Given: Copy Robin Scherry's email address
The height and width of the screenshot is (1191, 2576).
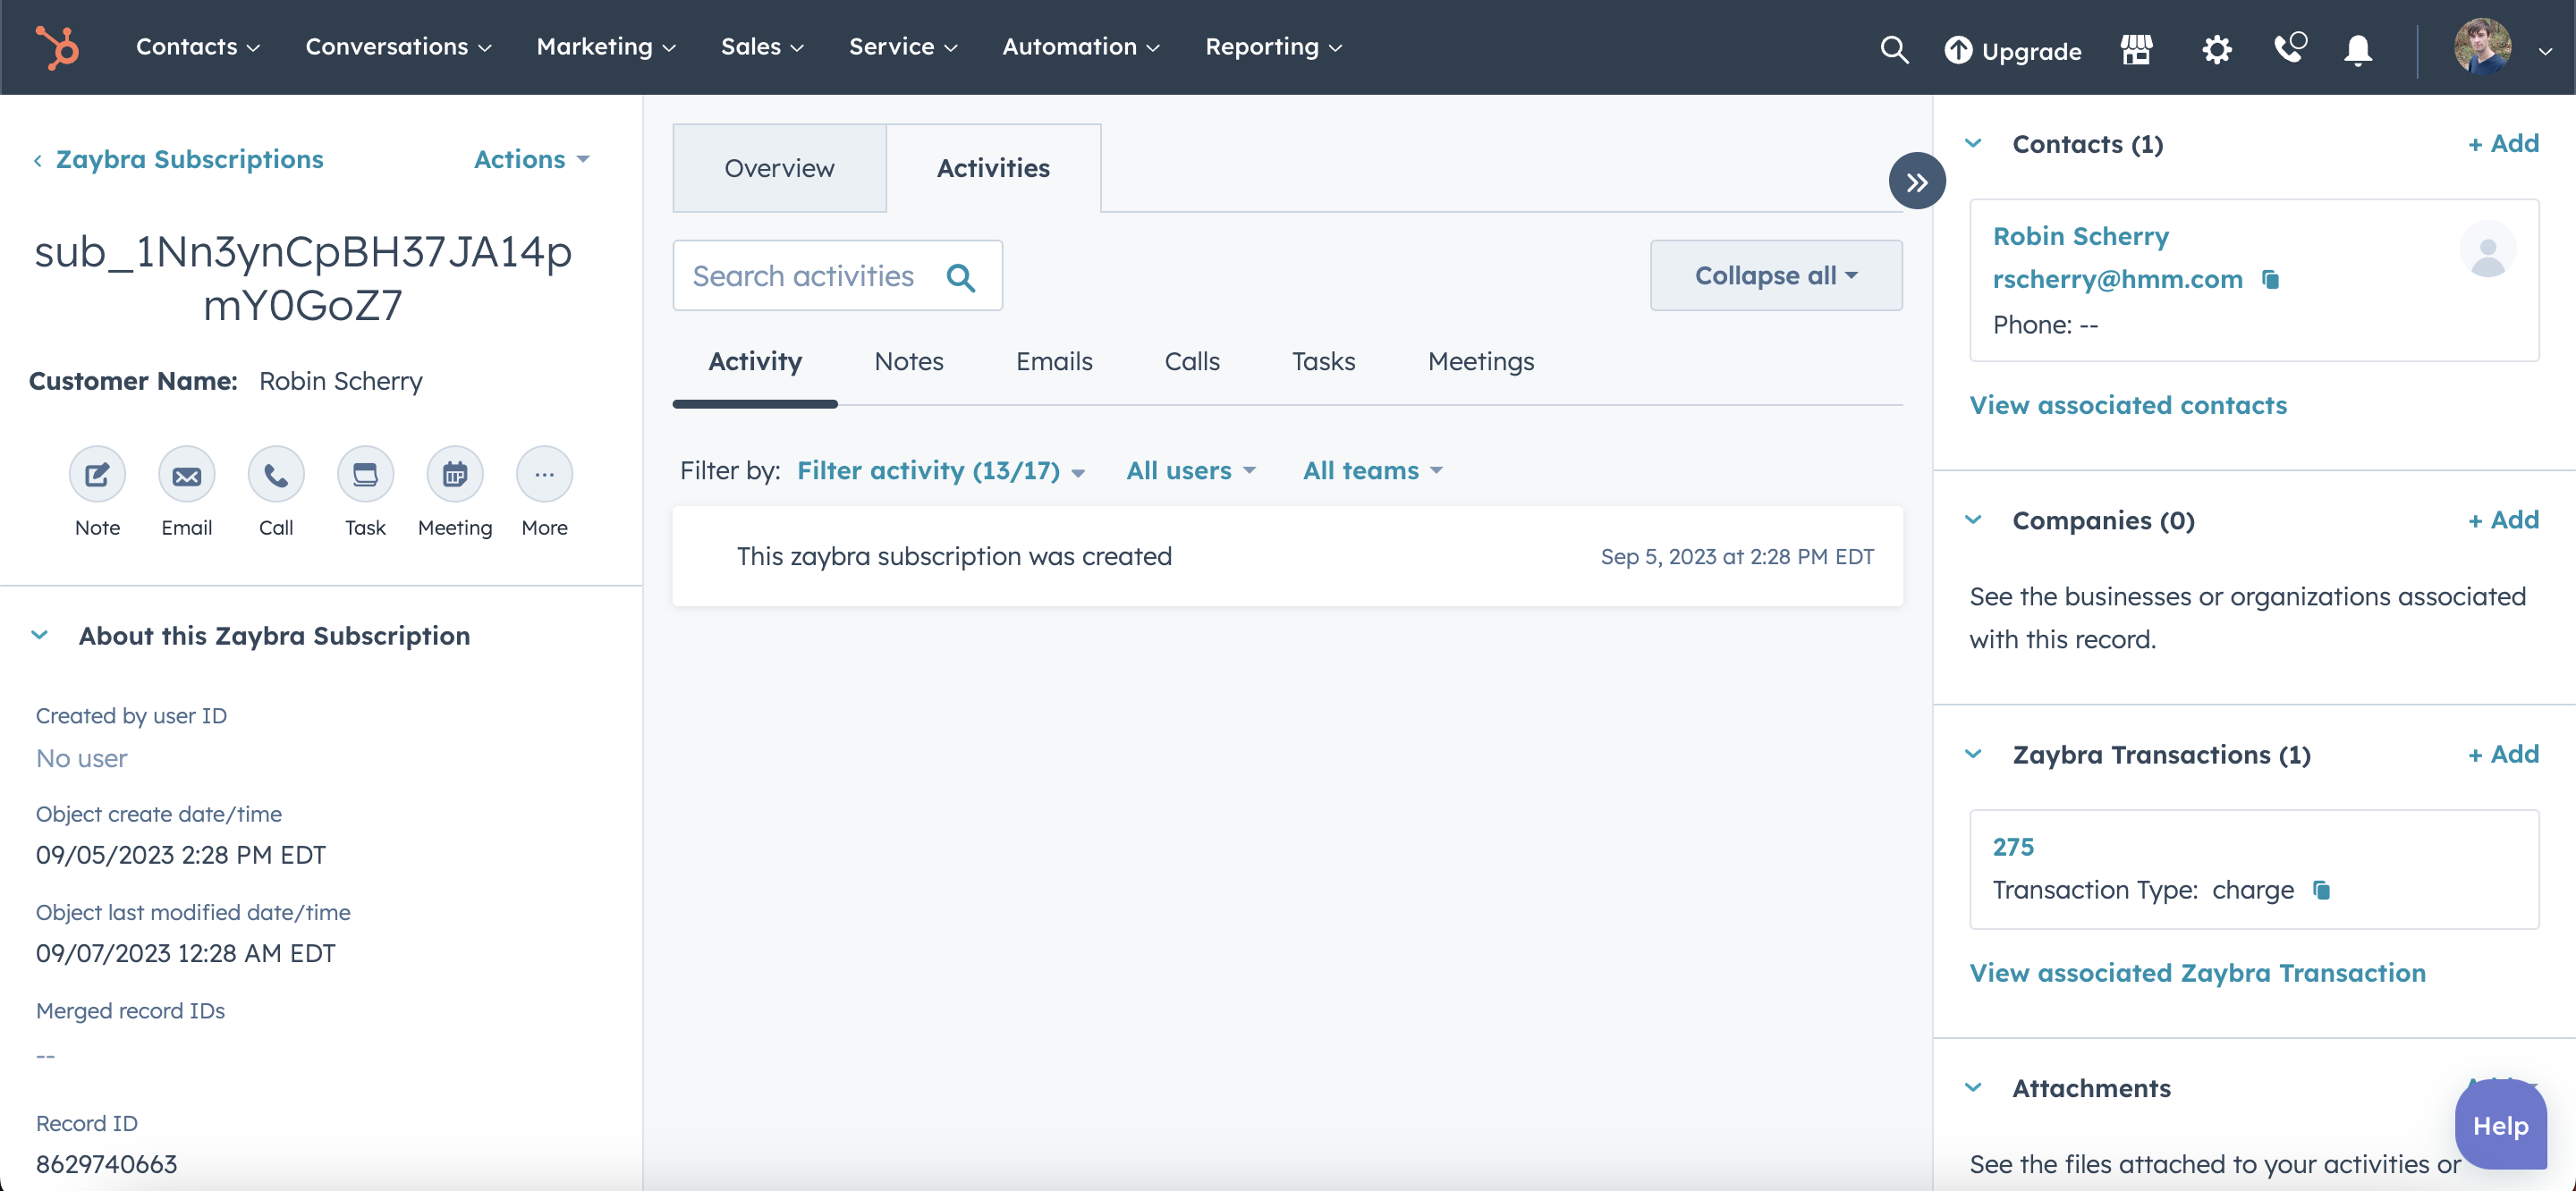Looking at the screenshot, I should [x=2270, y=280].
